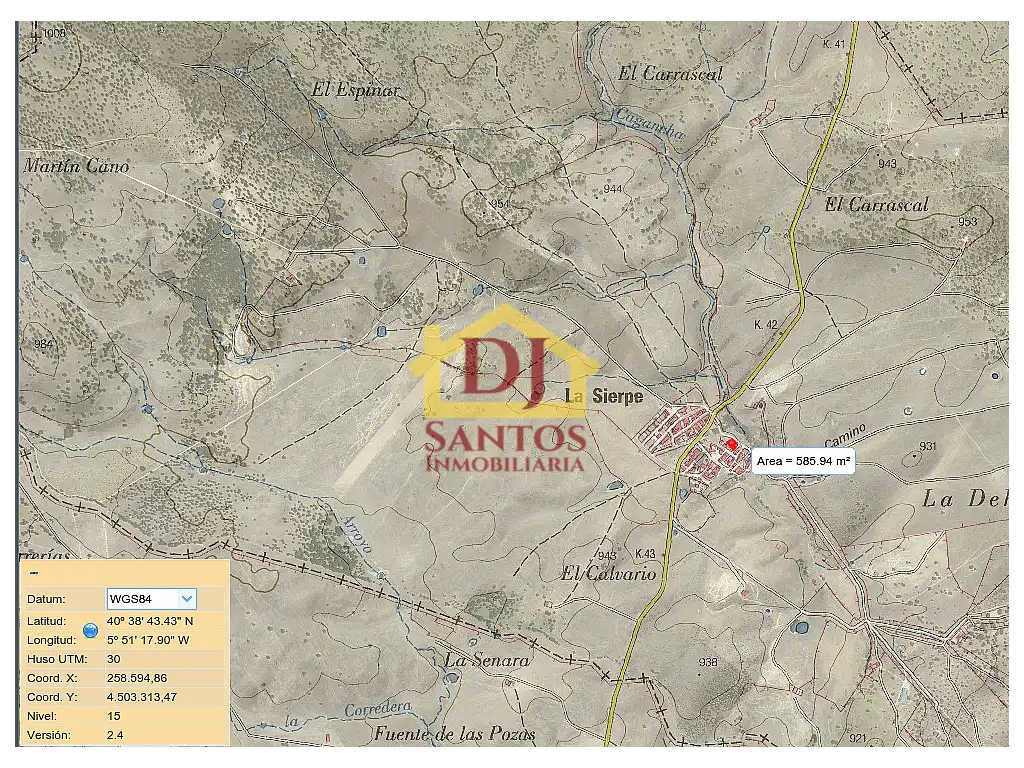
Task: Click the Nivel: label
Action: point(42,716)
